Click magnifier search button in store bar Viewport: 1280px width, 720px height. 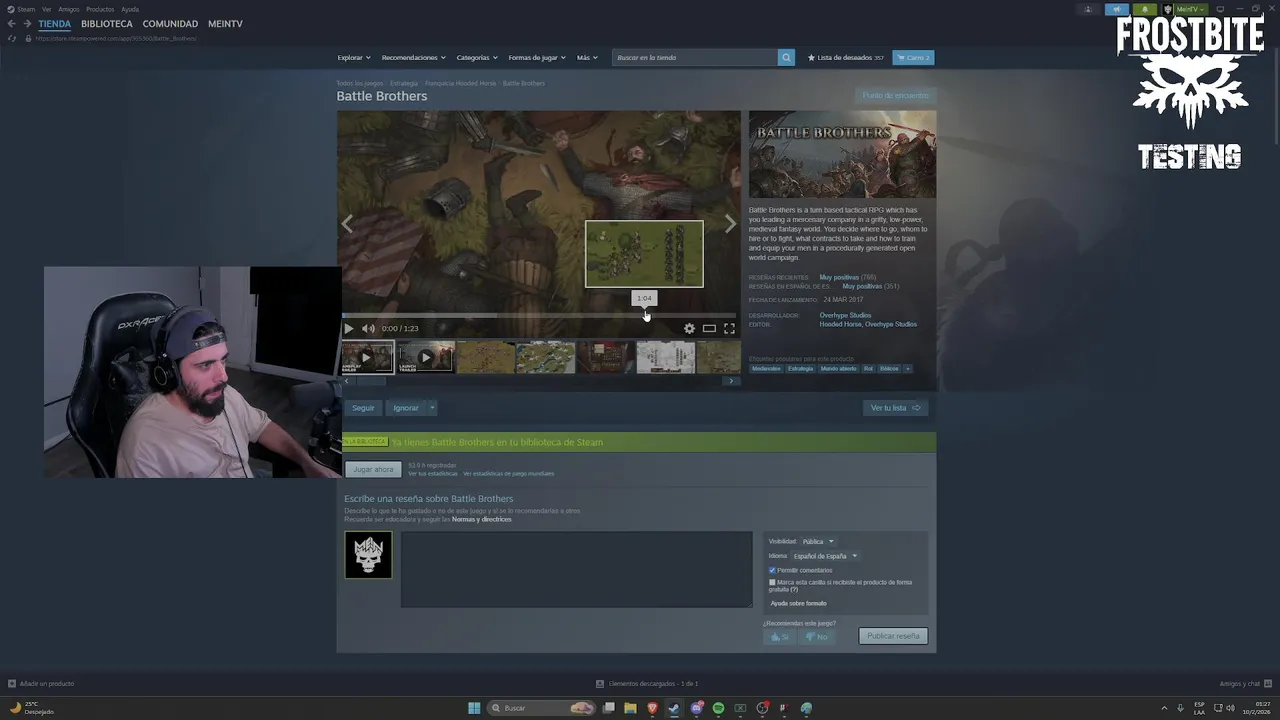786,57
